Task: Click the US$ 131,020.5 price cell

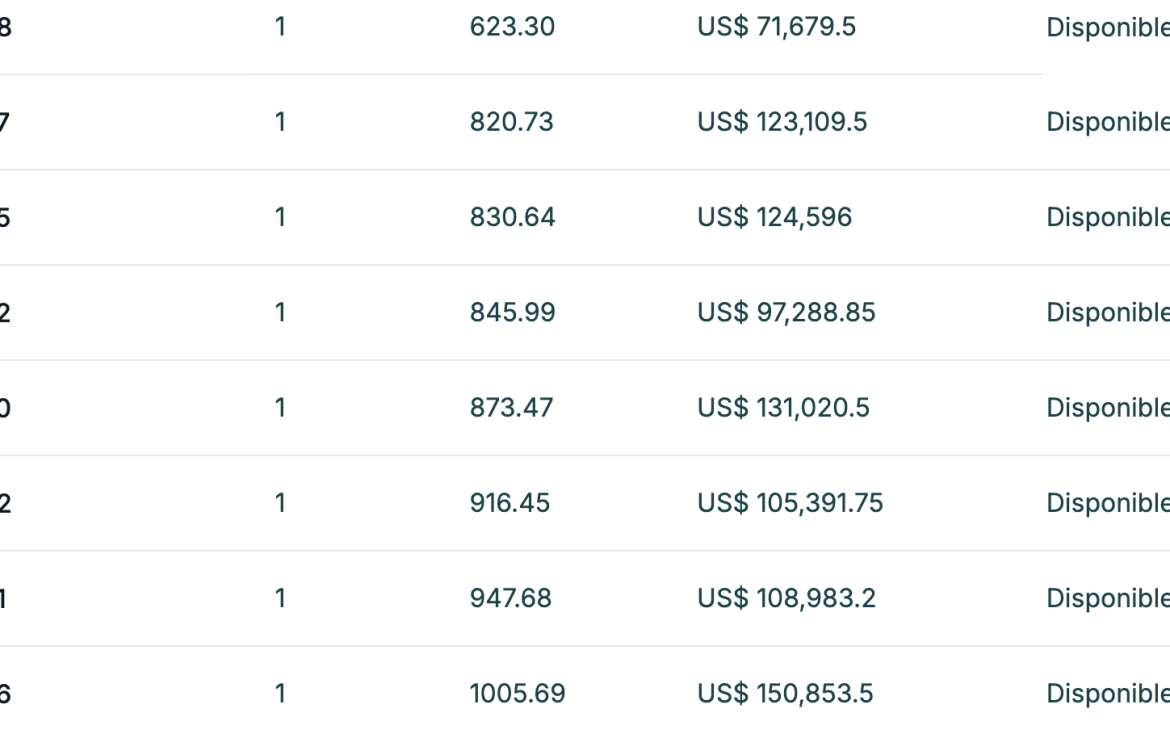Action: tap(783, 408)
